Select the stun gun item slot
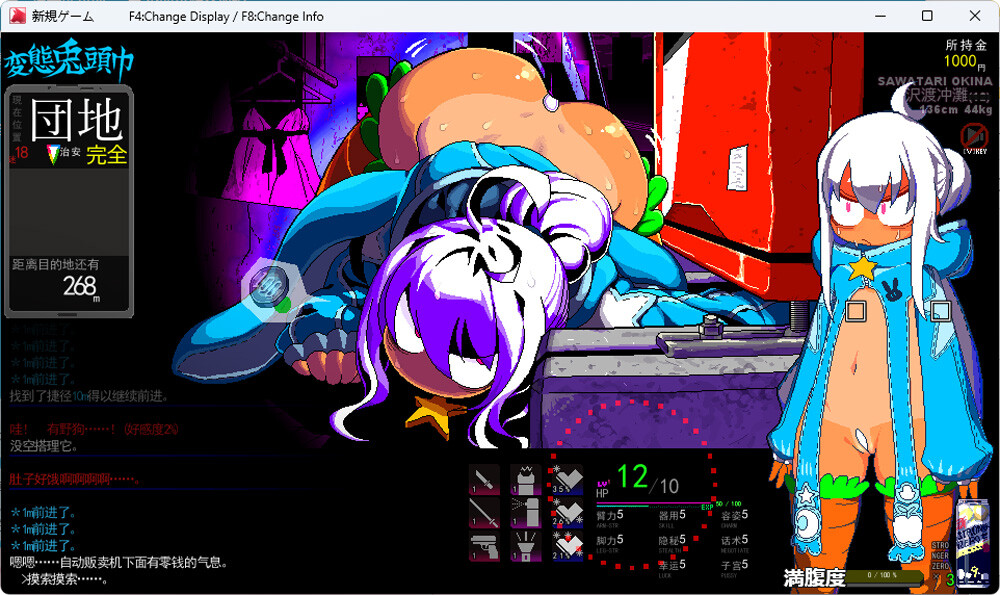 pos(526,480)
